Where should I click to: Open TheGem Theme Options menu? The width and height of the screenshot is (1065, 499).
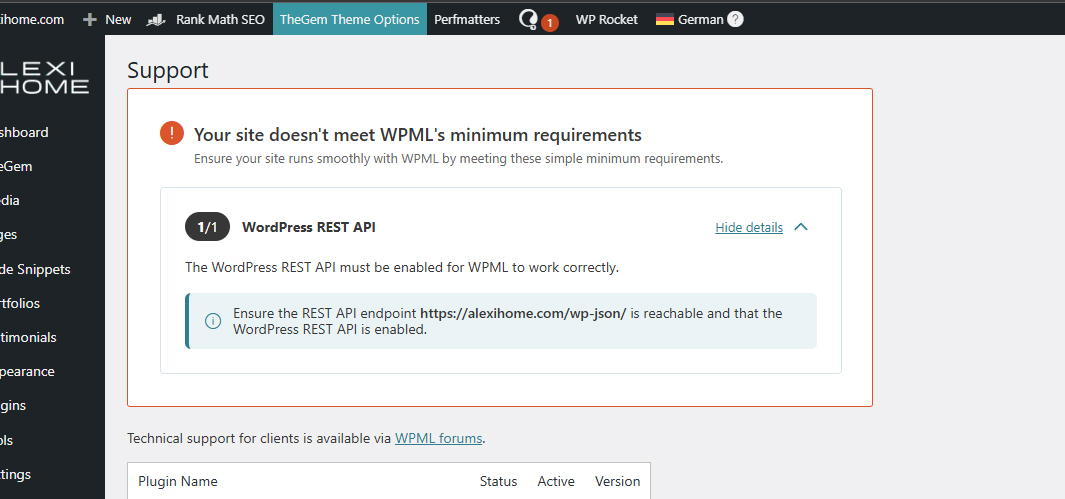pyautogui.click(x=349, y=19)
